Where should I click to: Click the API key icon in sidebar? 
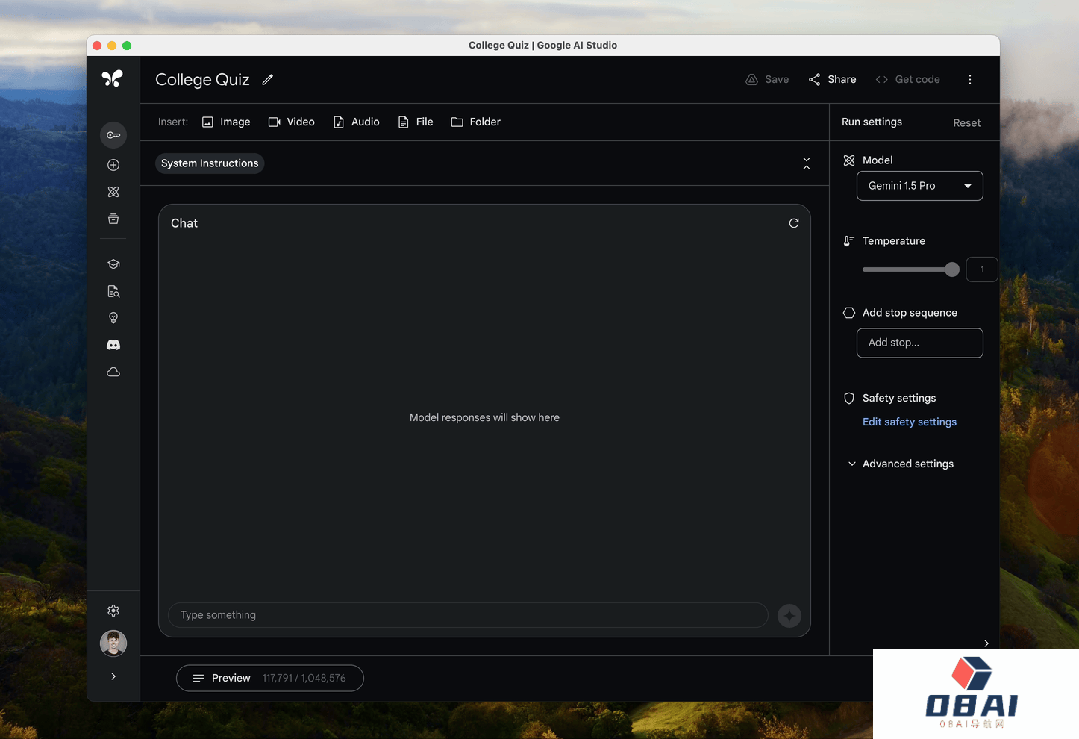pyautogui.click(x=113, y=135)
